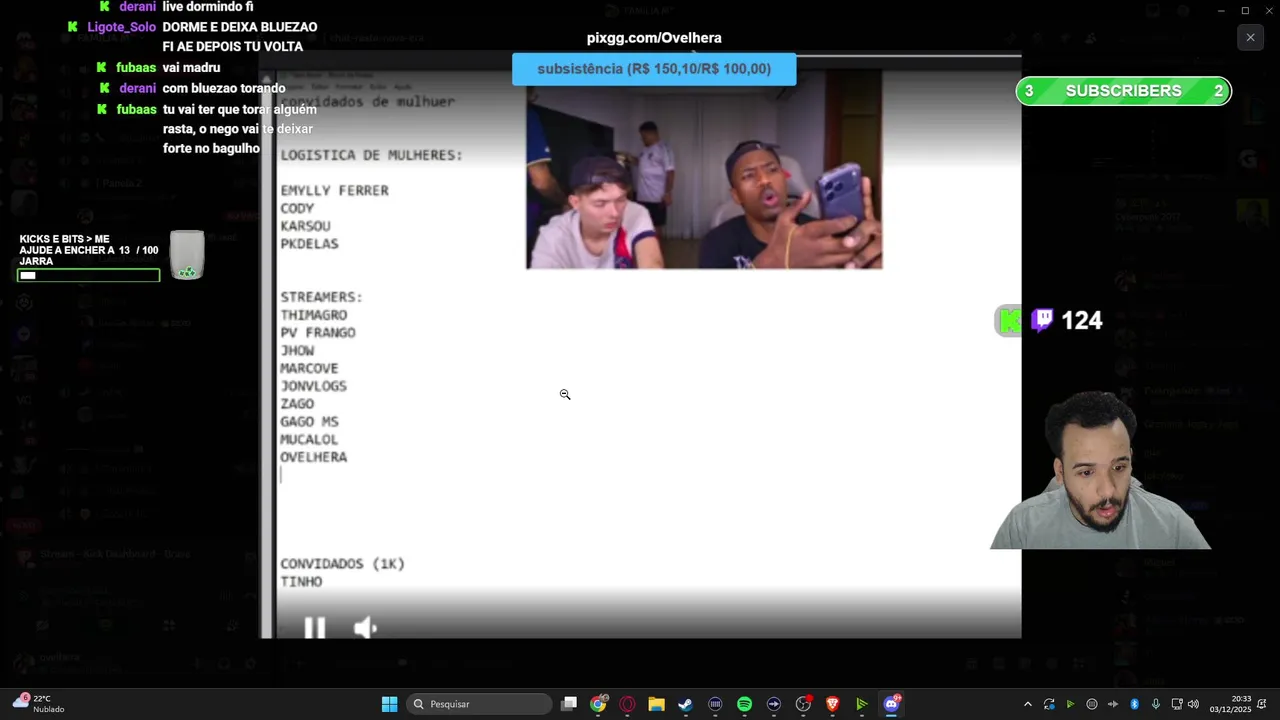
Task: Open the Windows Start menu
Action: 389,704
